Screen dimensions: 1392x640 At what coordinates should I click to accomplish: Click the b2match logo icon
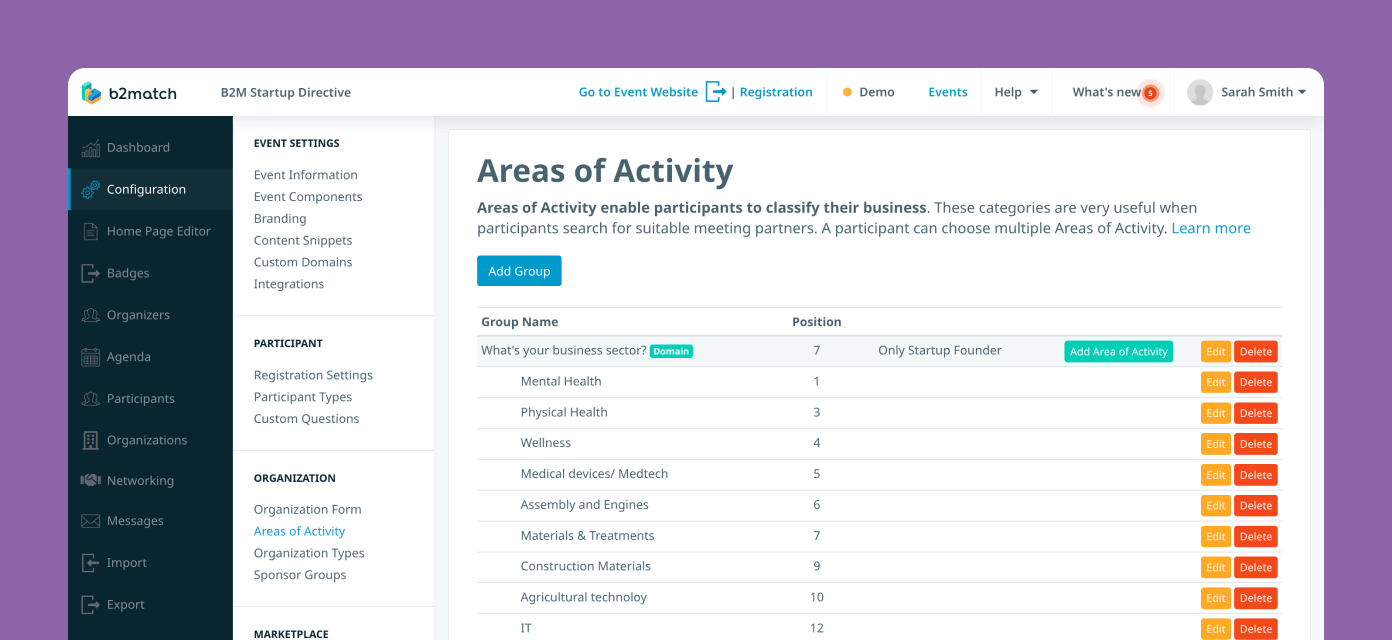tap(92, 92)
